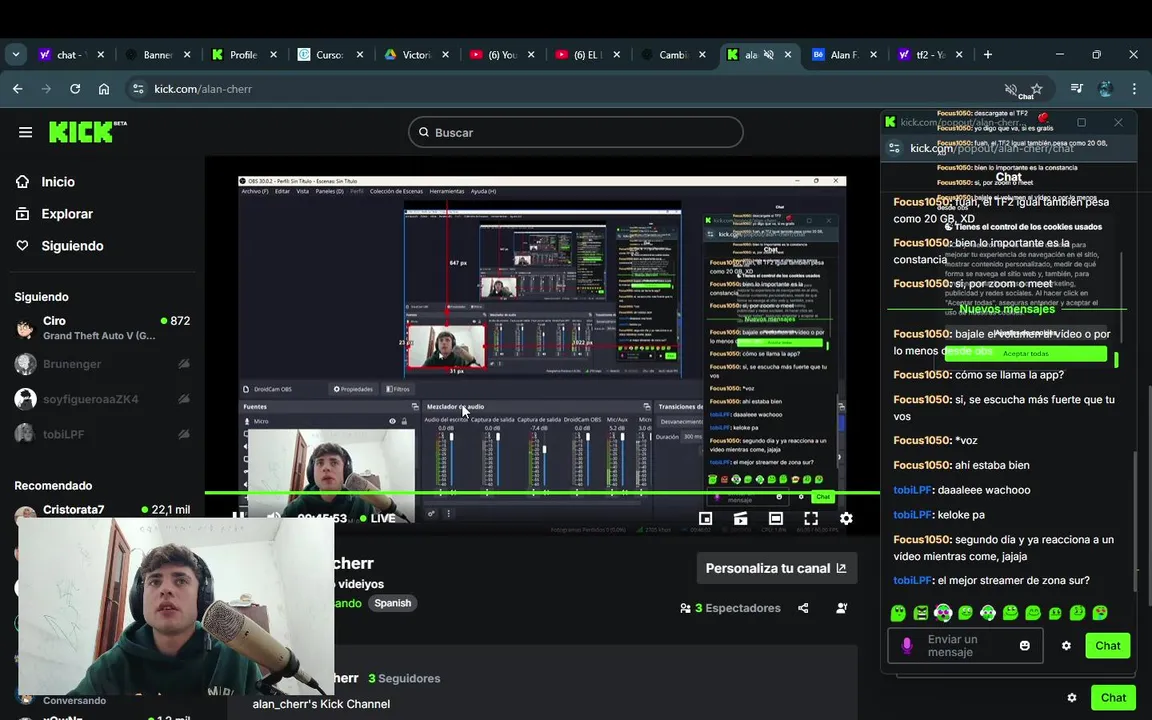Open soyfigueroaaZK4's channel in sidebar
The width and height of the screenshot is (1152, 720).
click(102, 399)
